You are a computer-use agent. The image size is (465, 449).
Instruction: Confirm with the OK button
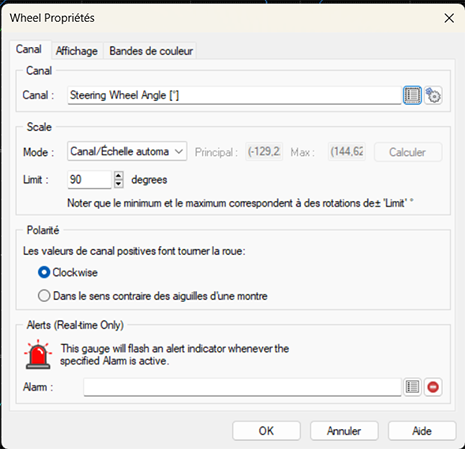click(x=266, y=431)
